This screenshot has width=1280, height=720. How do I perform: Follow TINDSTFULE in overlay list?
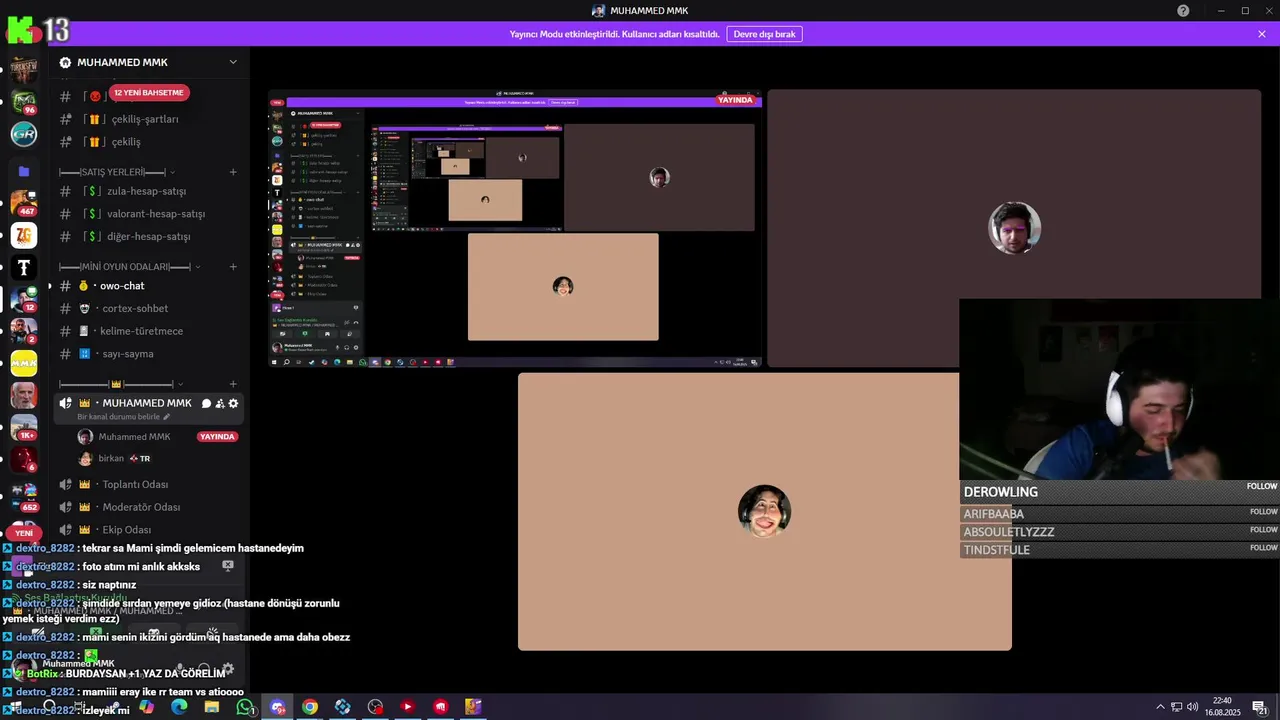pyautogui.click(x=1264, y=548)
